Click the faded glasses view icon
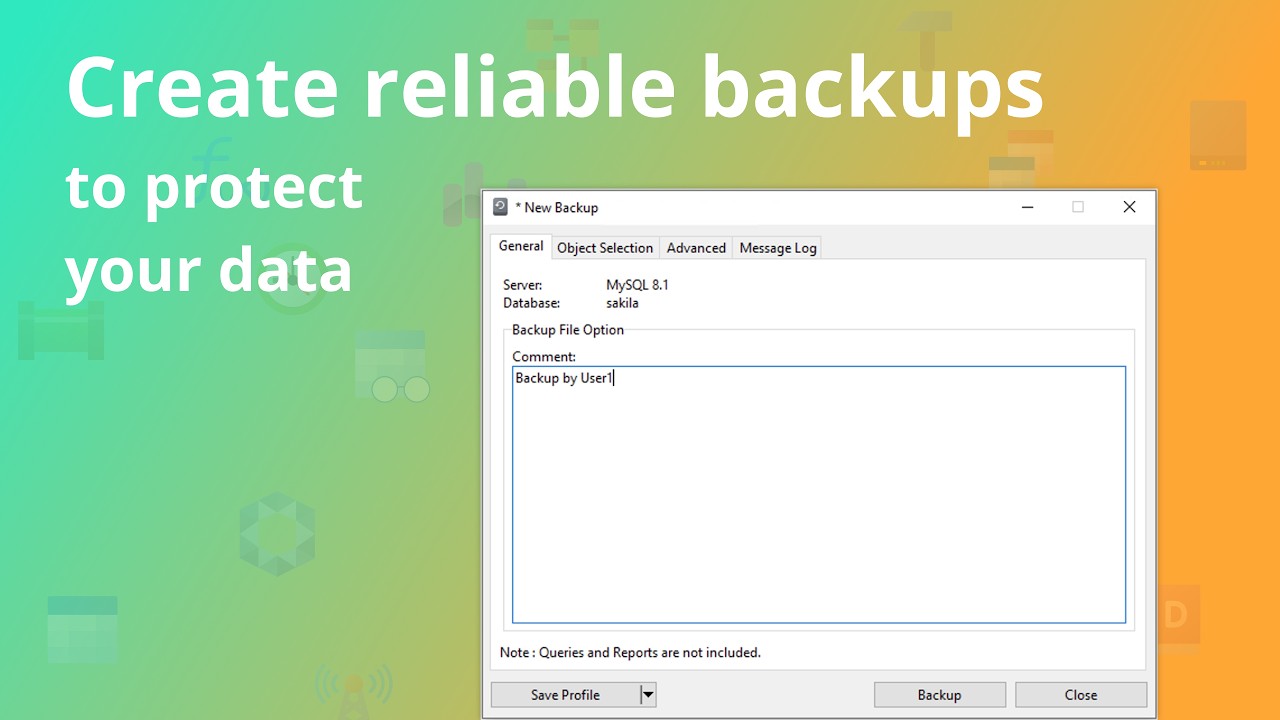 (392, 367)
